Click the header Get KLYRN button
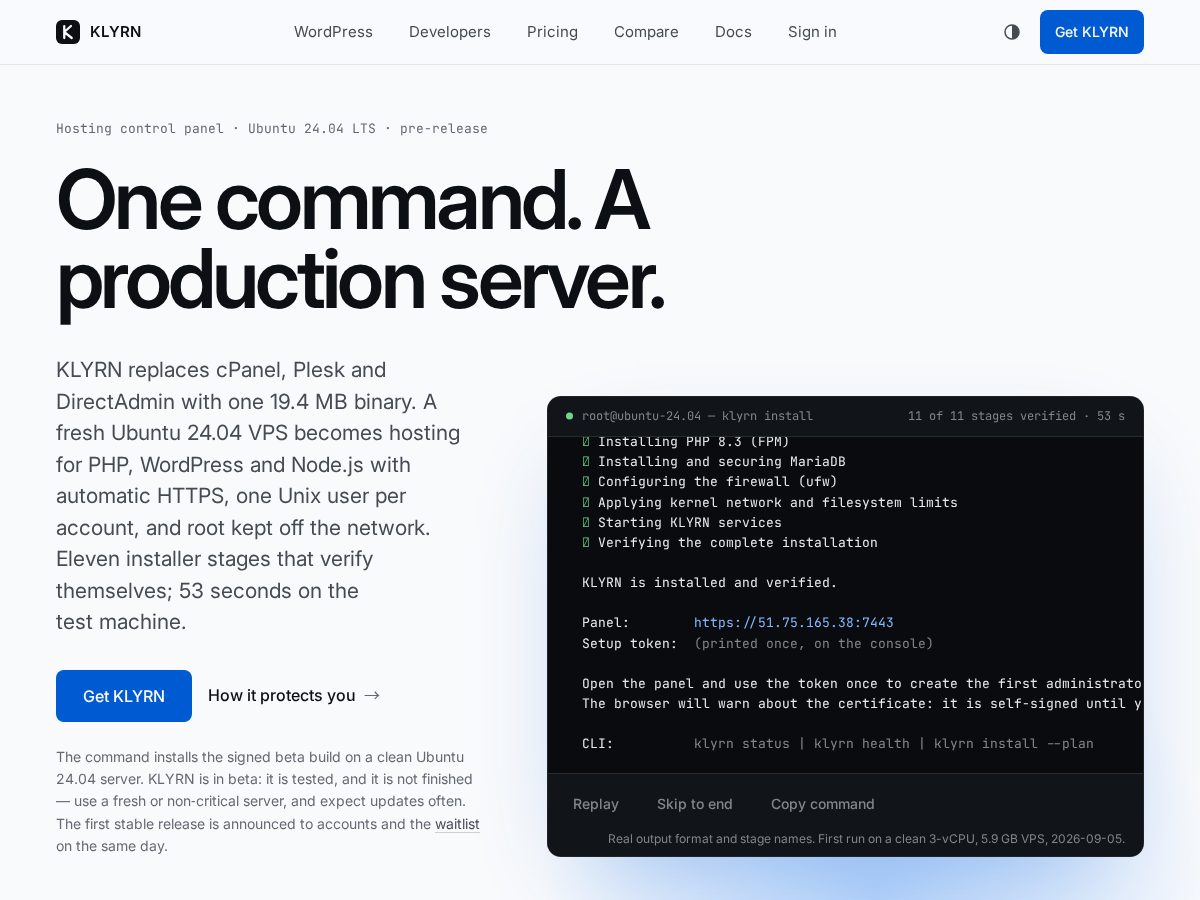 pyautogui.click(x=1092, y=32)
